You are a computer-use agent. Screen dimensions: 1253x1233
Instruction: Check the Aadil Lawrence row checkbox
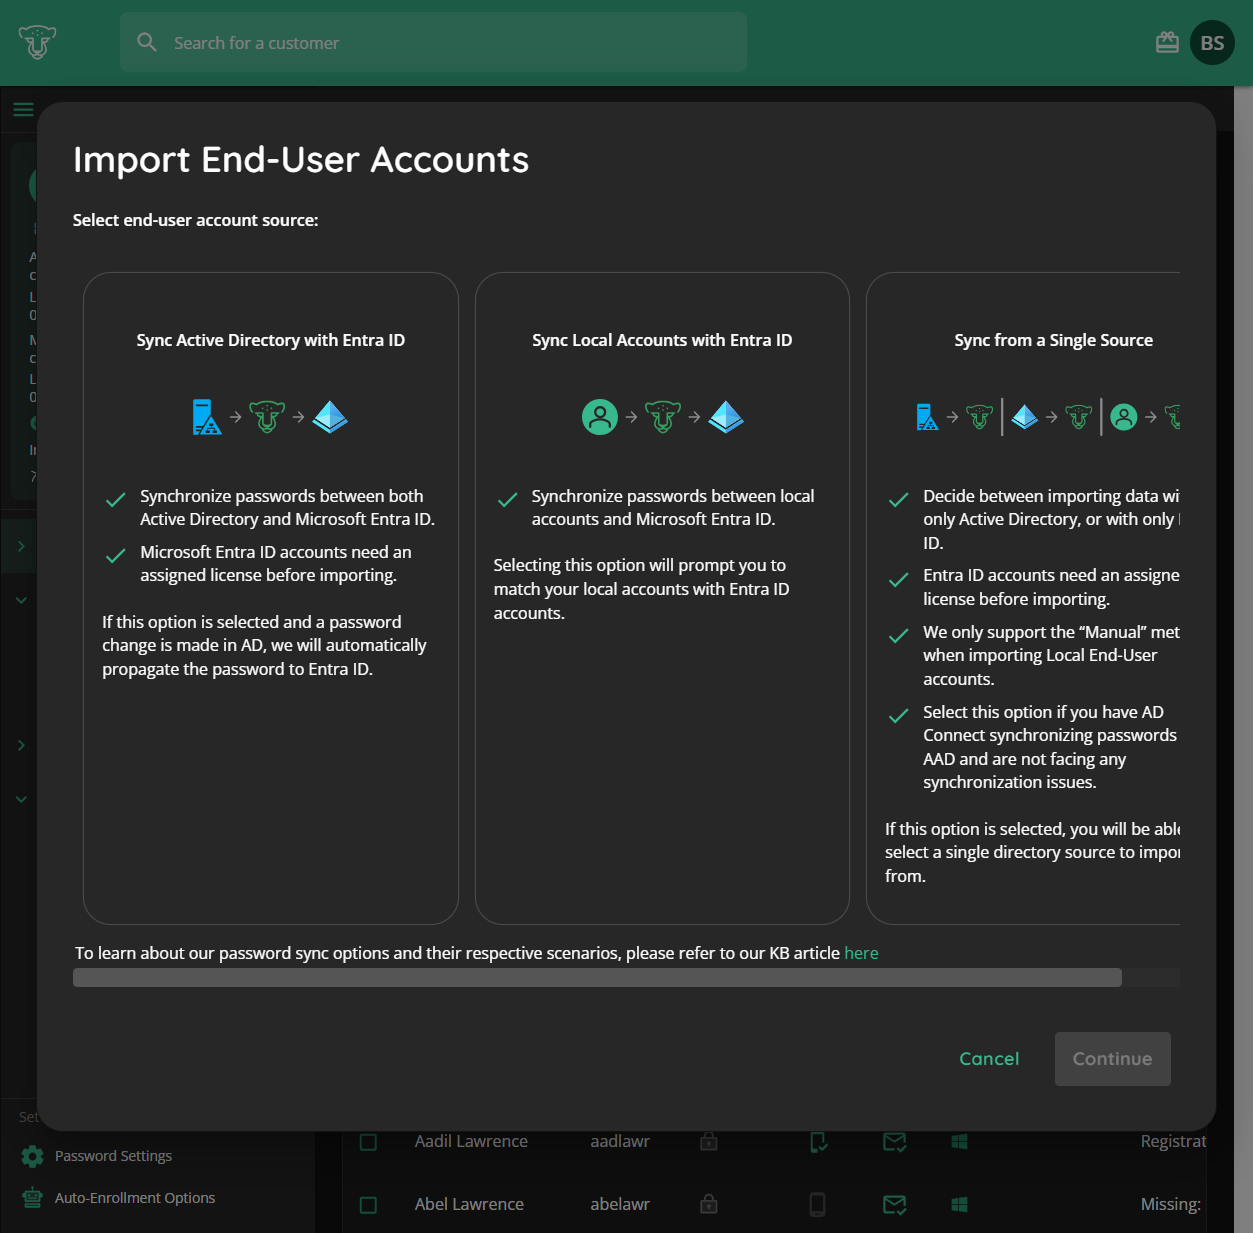click(368, 1142)
